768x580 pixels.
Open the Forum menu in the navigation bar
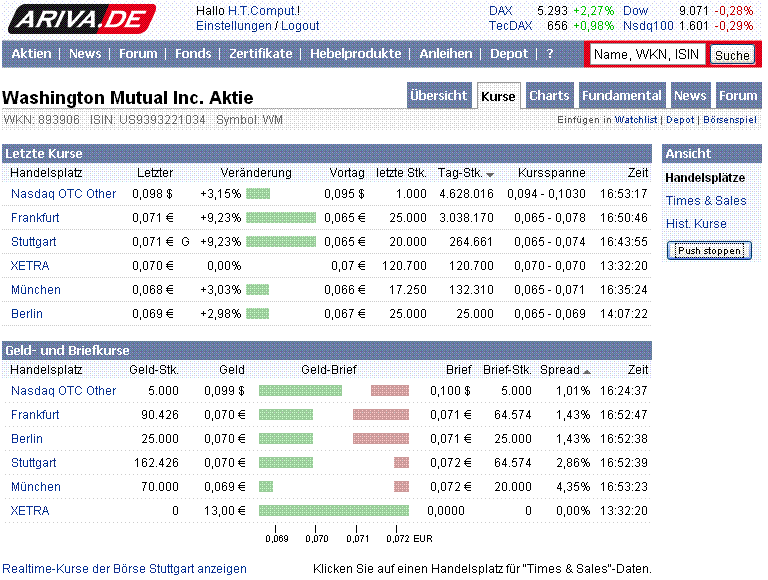138,53
